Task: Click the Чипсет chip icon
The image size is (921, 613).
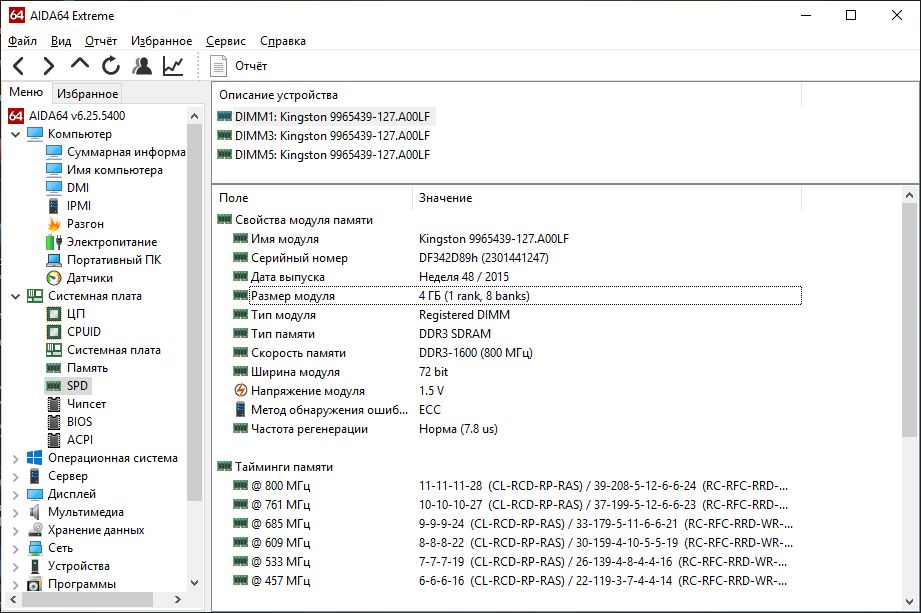Action: click(x=54, y=404)
